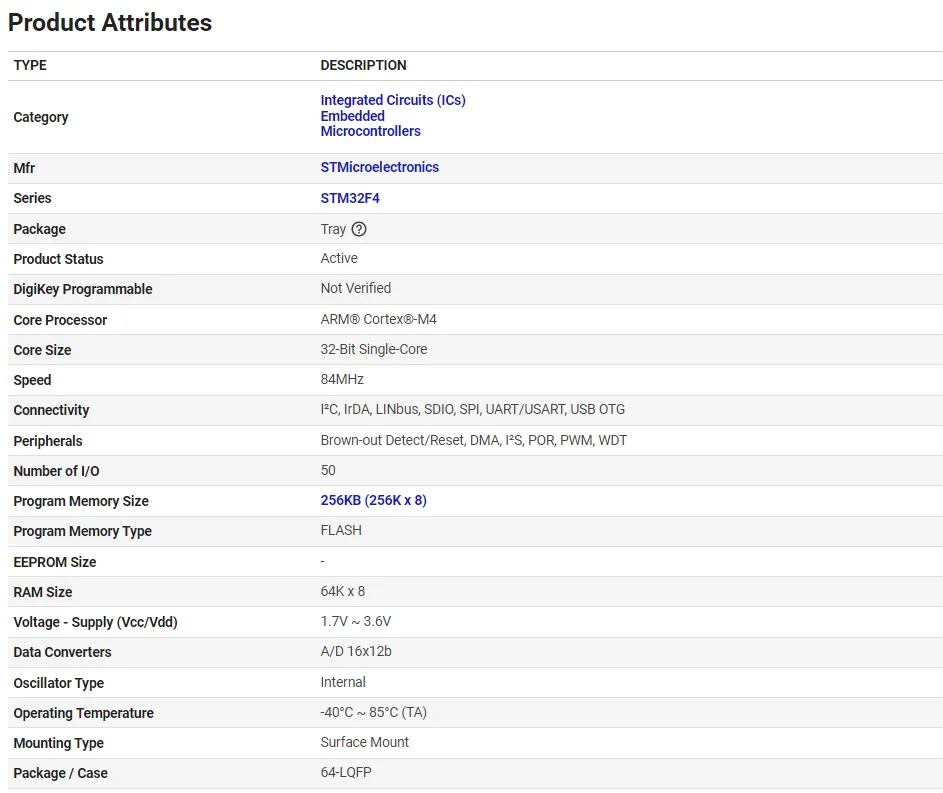943x793 pixels.
Task: Click the DESCRIPTION column header
Action: pos(363,65)
